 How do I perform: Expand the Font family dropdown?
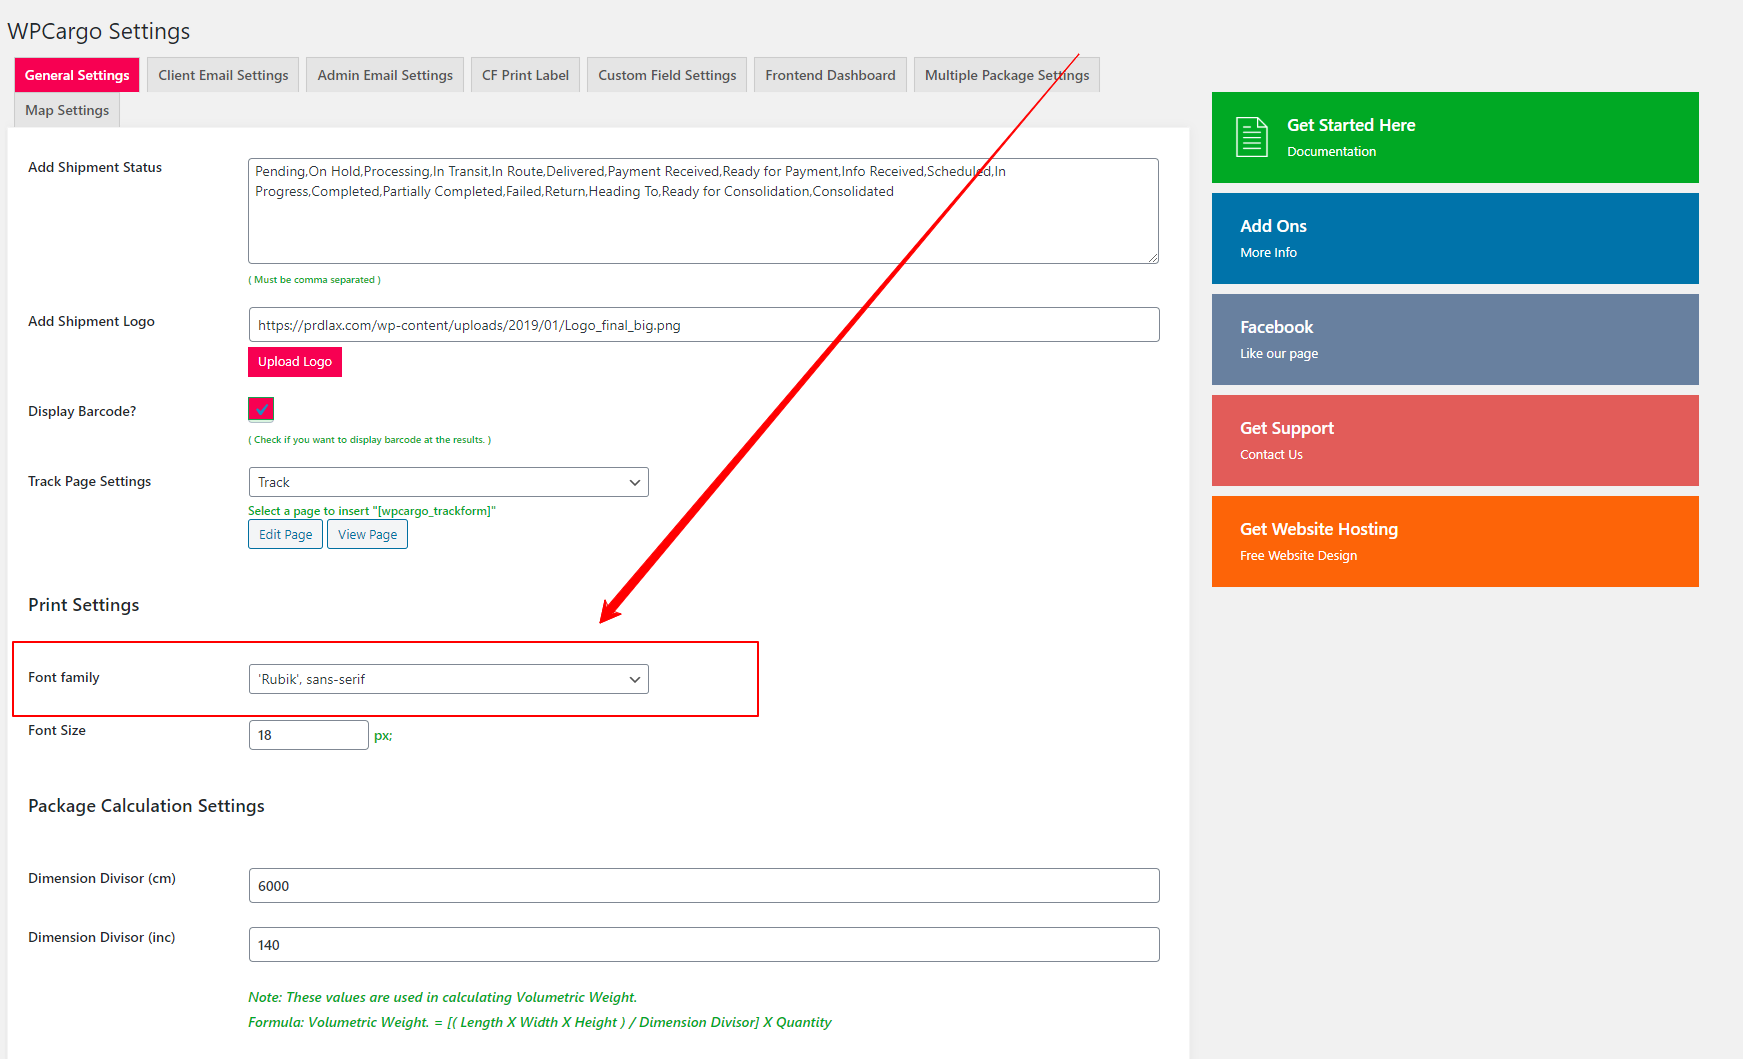(448, 679)
